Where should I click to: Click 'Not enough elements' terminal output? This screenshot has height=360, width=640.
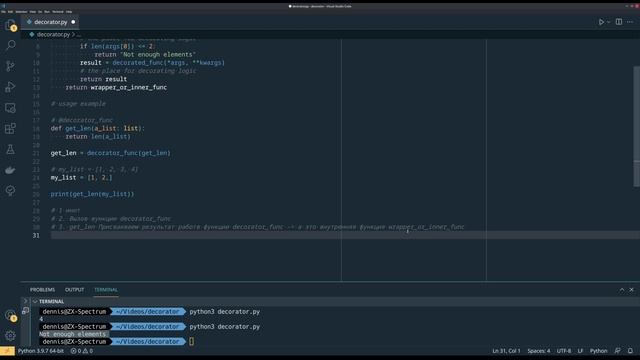point(72,334)
